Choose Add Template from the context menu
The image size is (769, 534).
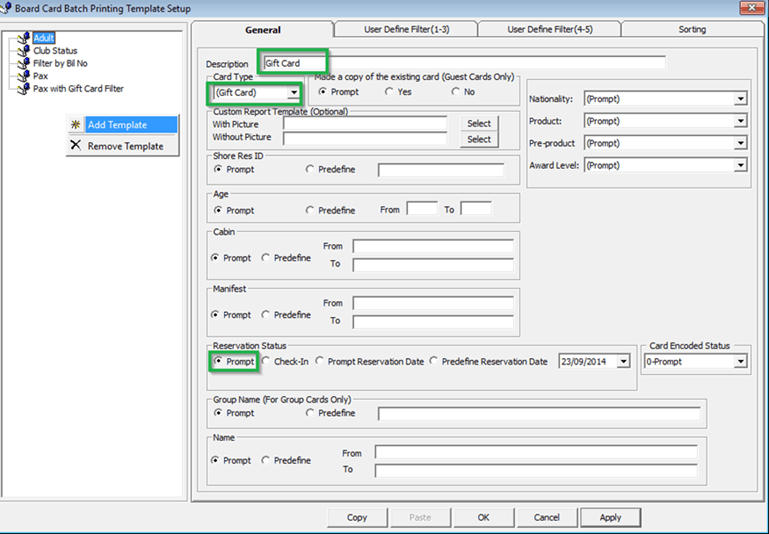click(x=122, y=125)
